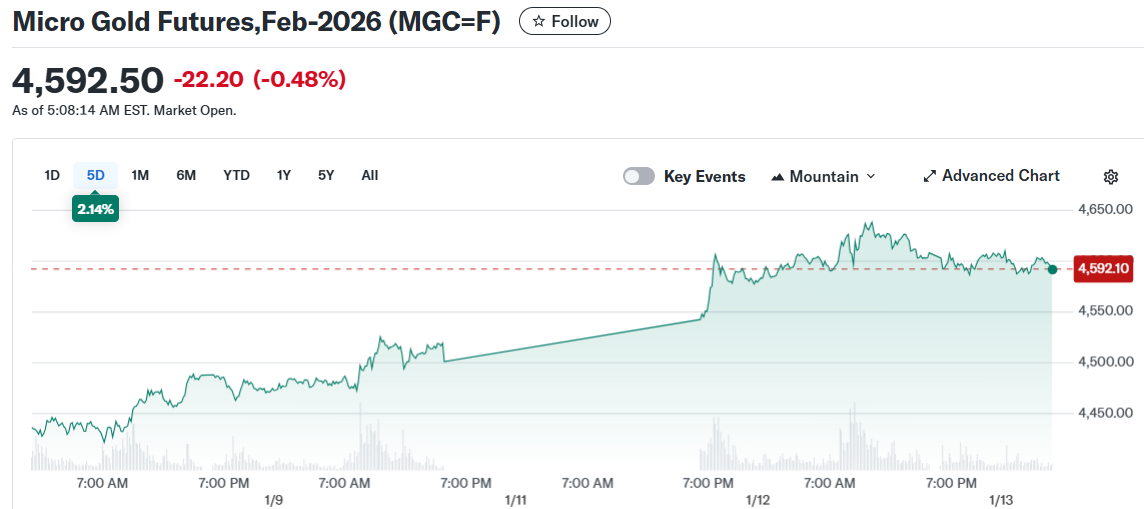Show the All time range

click(370, 175)
